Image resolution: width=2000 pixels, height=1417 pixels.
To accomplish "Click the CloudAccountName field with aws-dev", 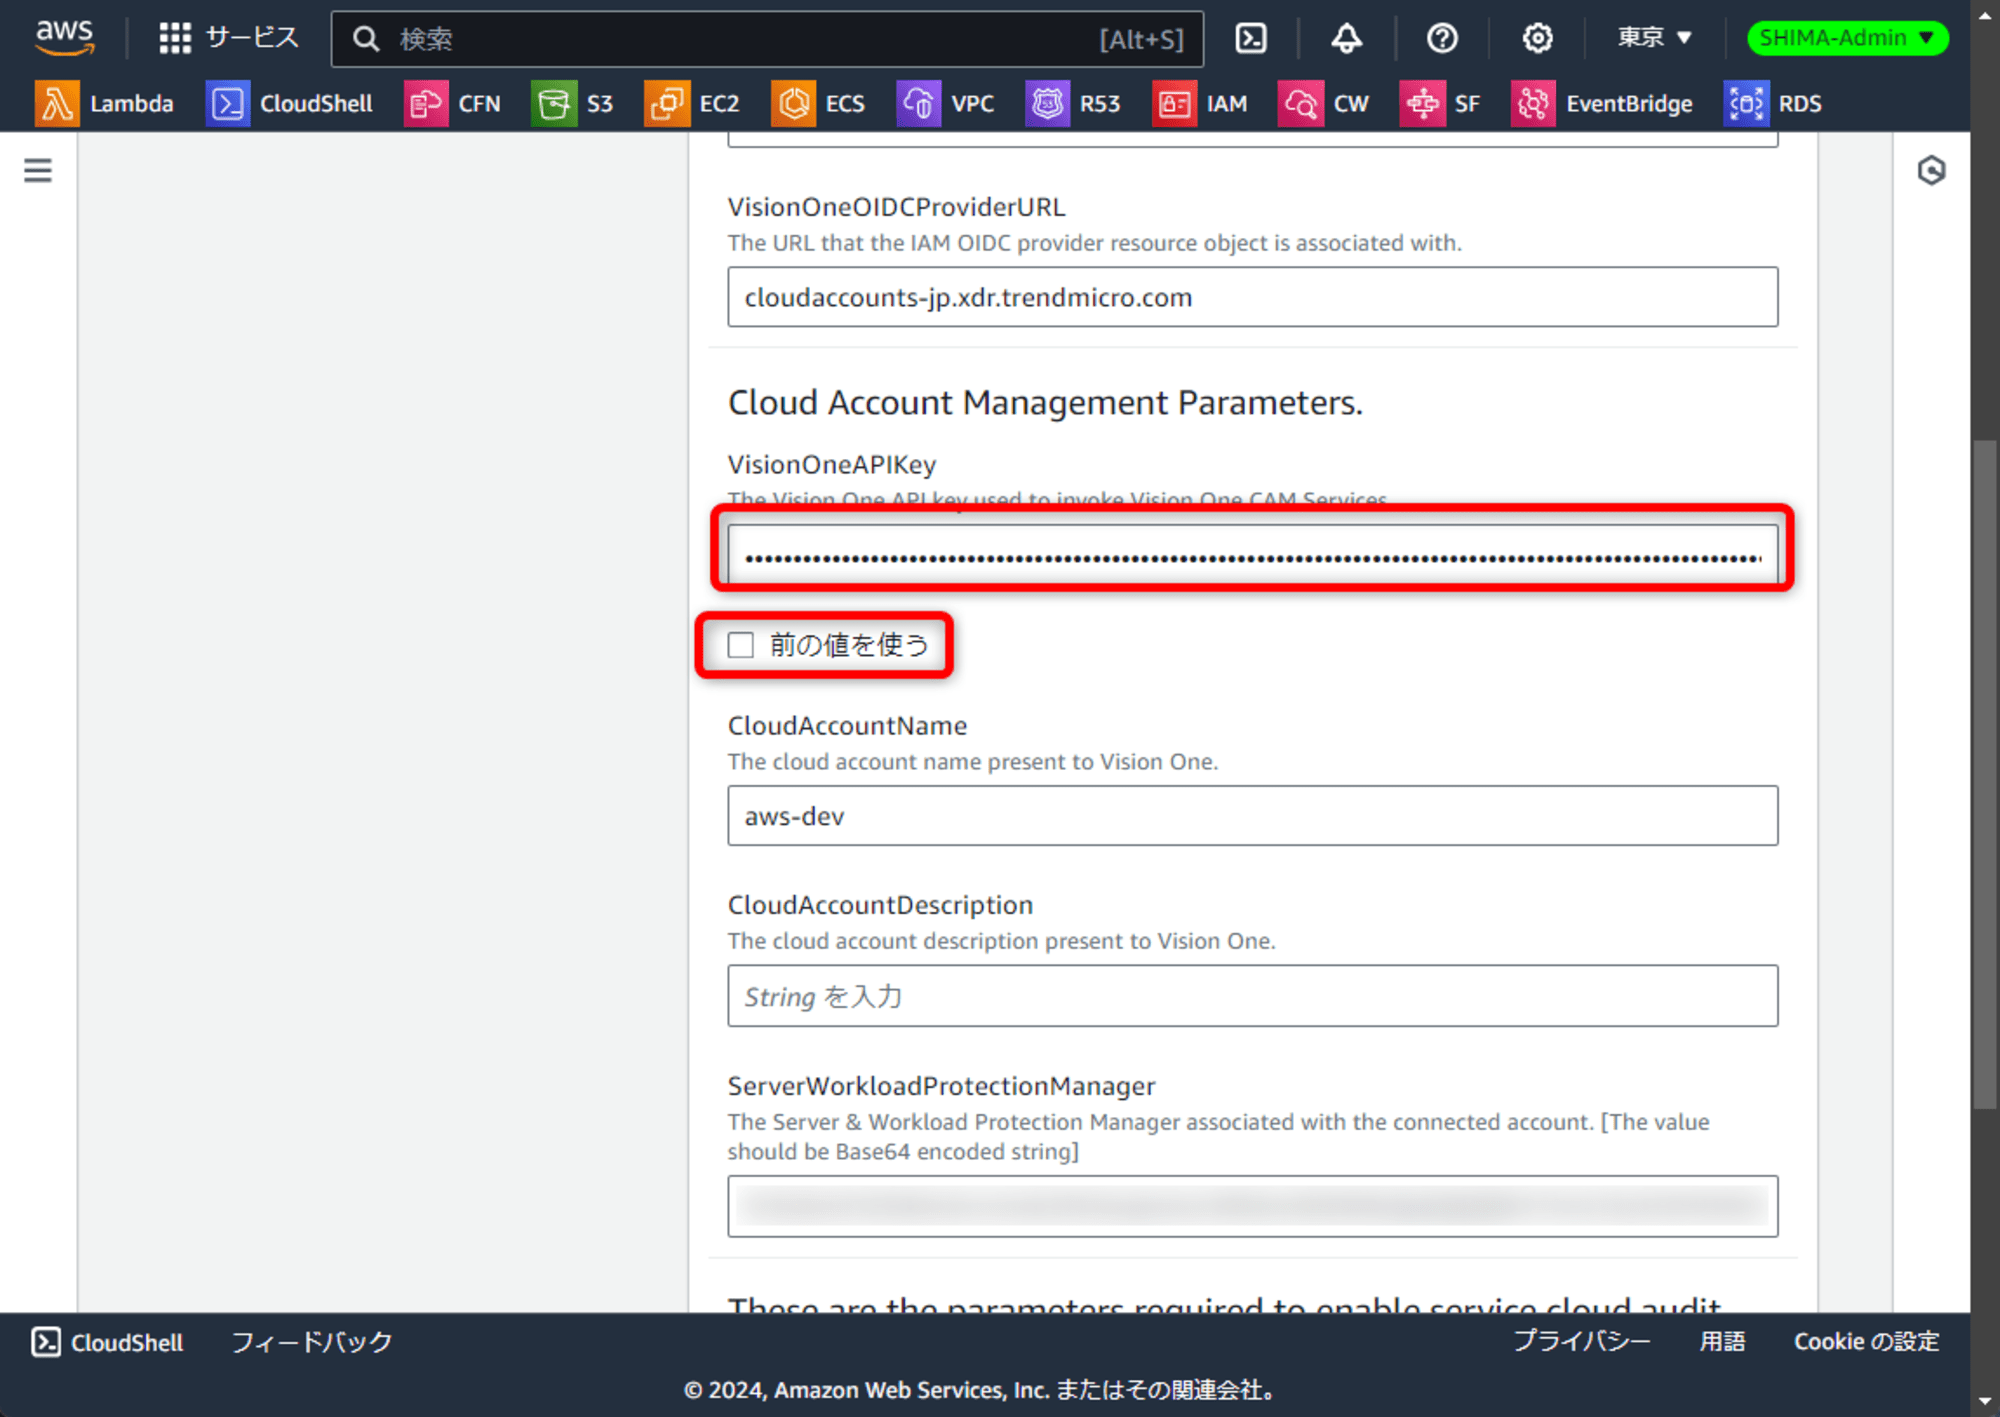I will [x=1252, y=816].
